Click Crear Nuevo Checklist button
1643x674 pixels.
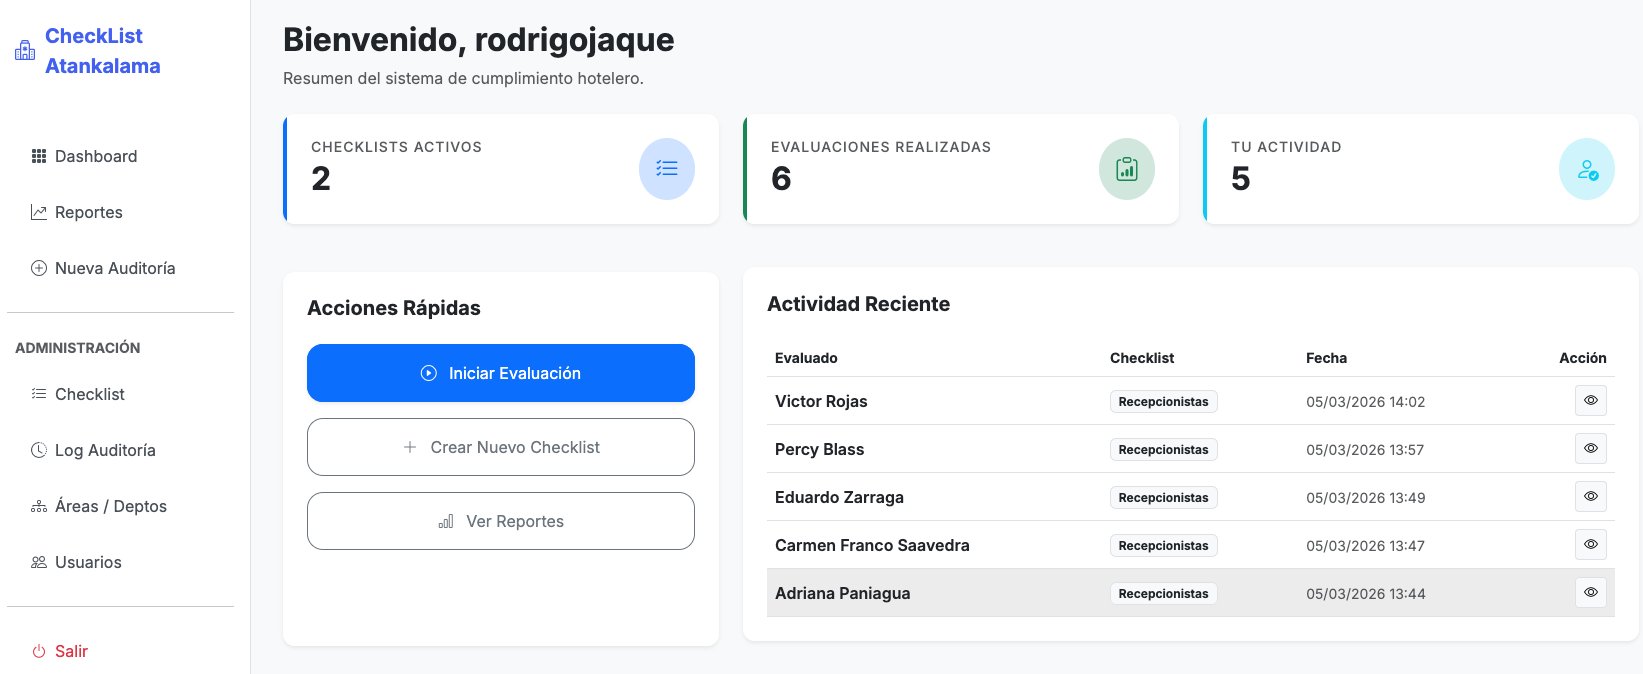tap(500, 447)
